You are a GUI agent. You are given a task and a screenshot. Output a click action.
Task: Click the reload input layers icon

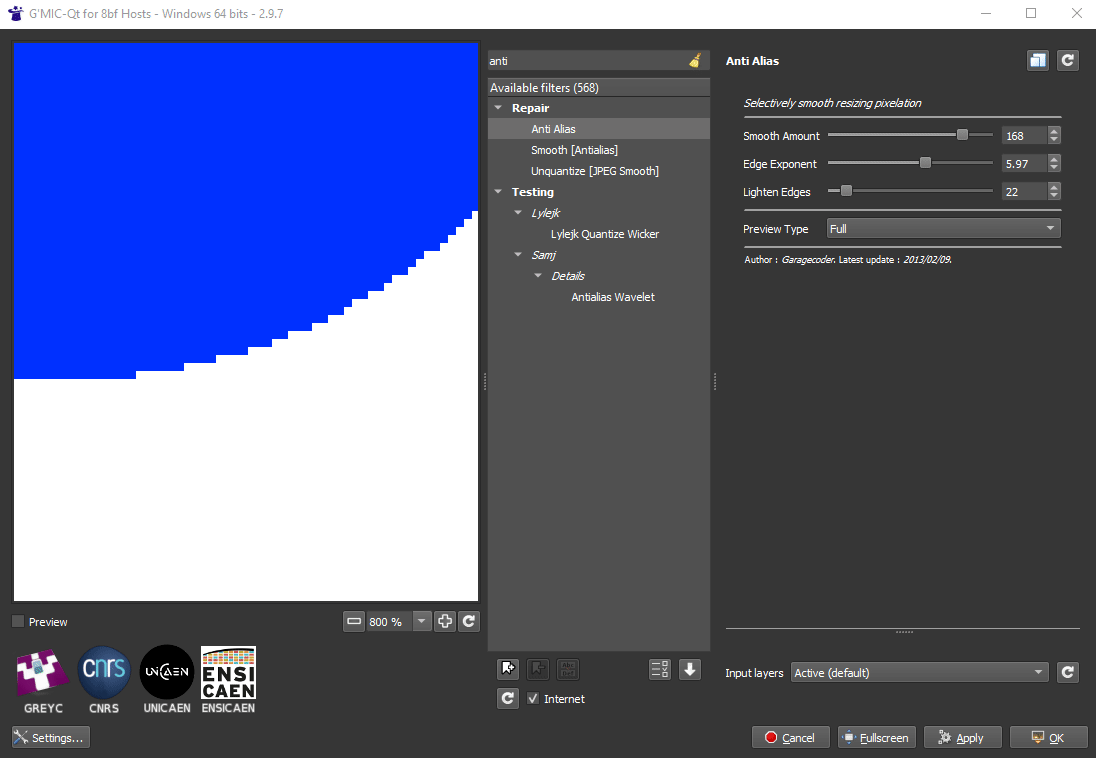[1067, 672]
